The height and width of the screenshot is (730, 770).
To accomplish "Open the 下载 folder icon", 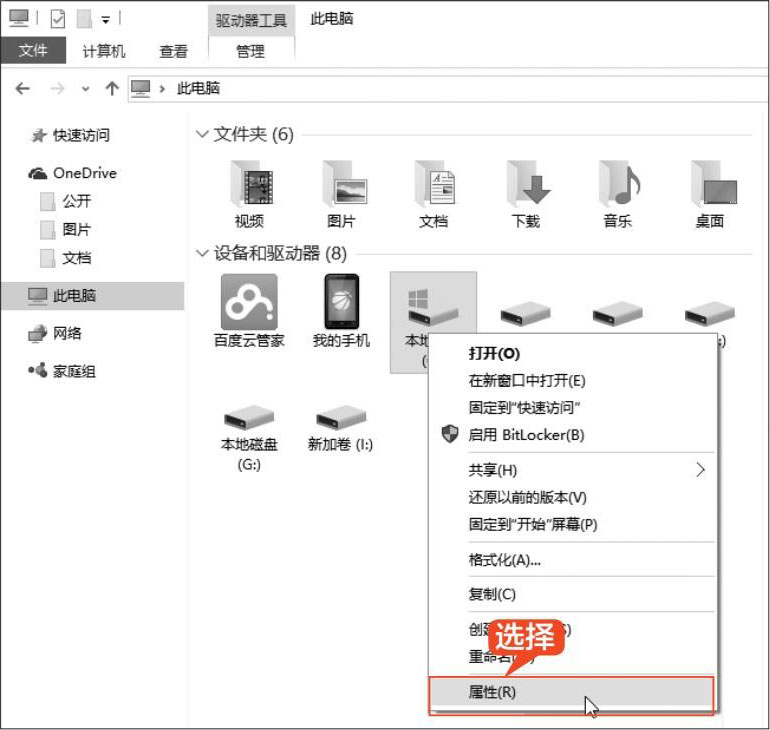I will pyautogui.click(x=527, y=183).
